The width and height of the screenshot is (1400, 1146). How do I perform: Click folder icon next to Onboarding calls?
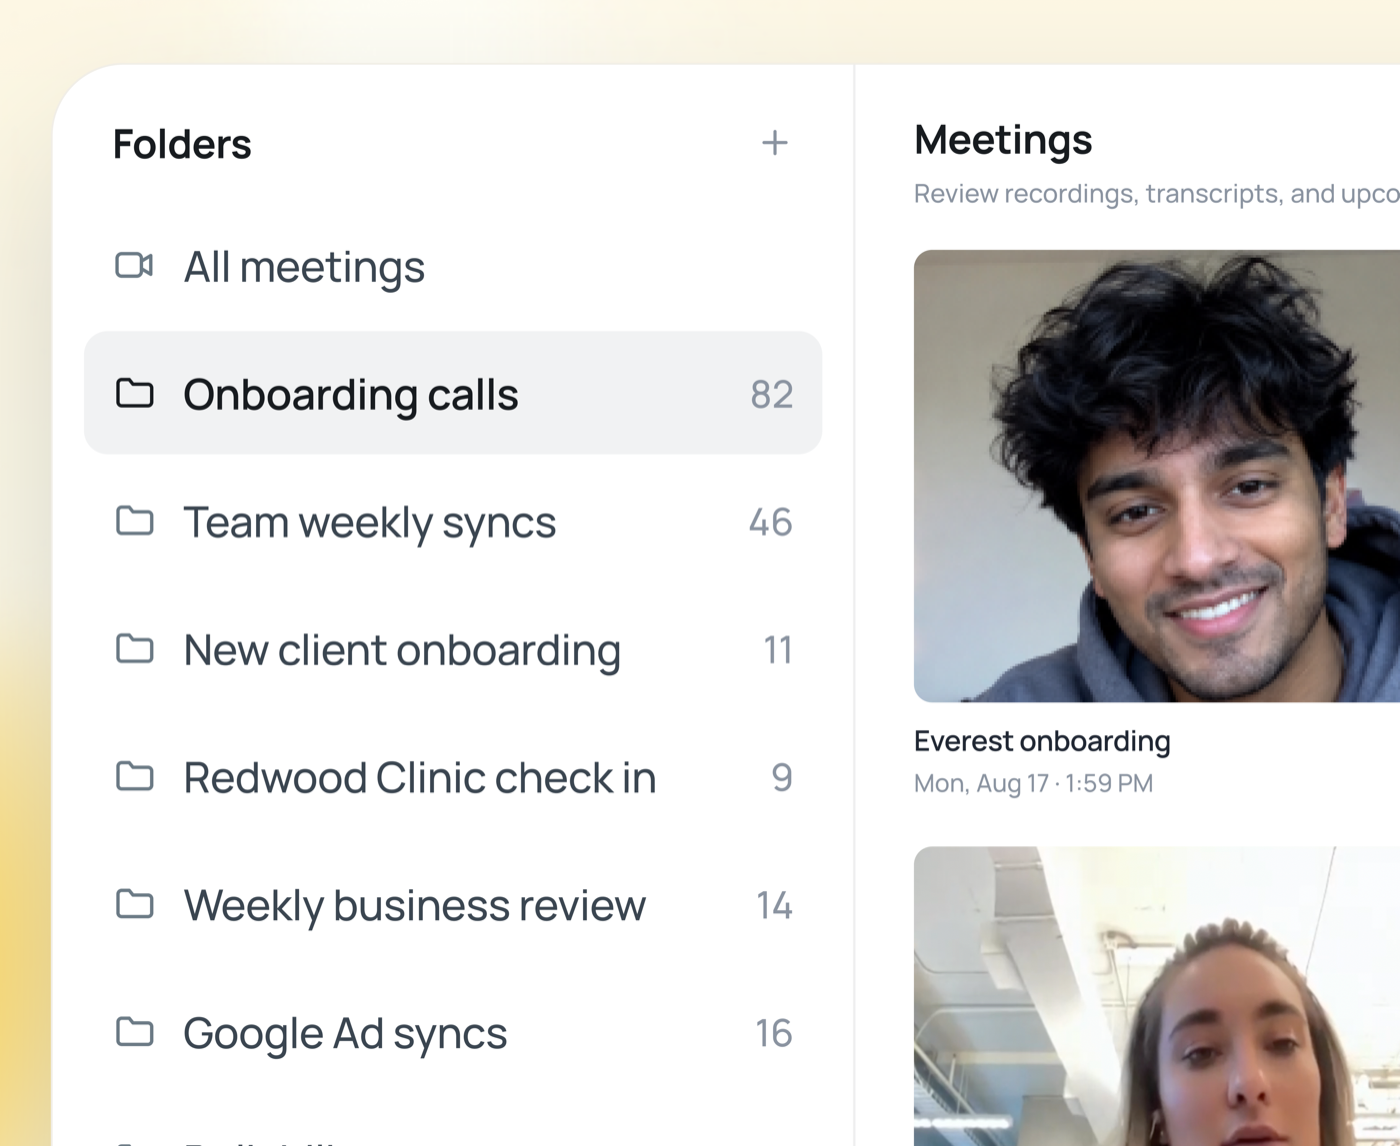(x=134, y=393)
